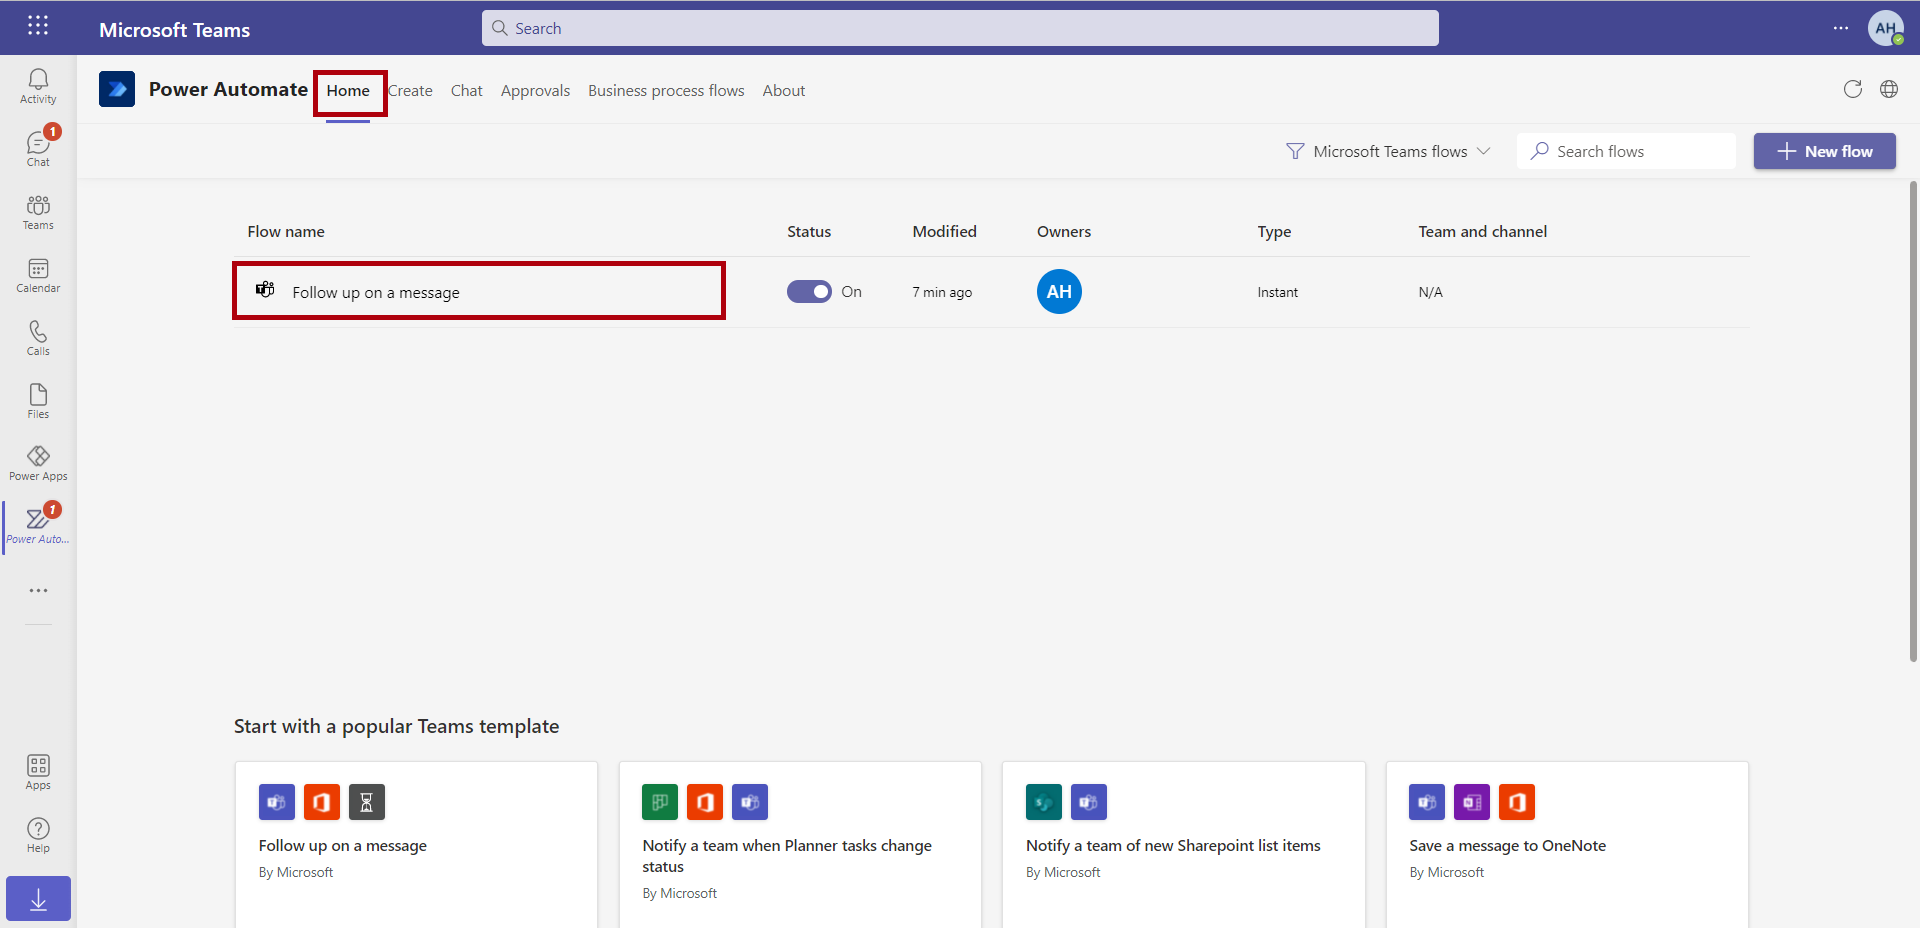Open the Apps store in sidebar
The height and width of the screenshot is (928, 1920).
pos(38,772)
